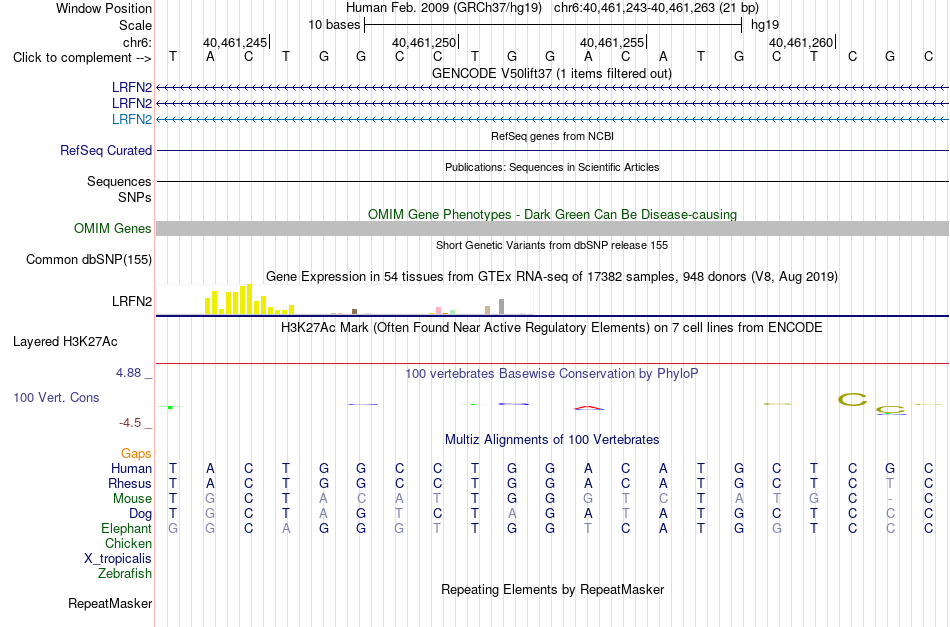
Task: Select the 'X_tropicalis' species row label
Action: 118,559
